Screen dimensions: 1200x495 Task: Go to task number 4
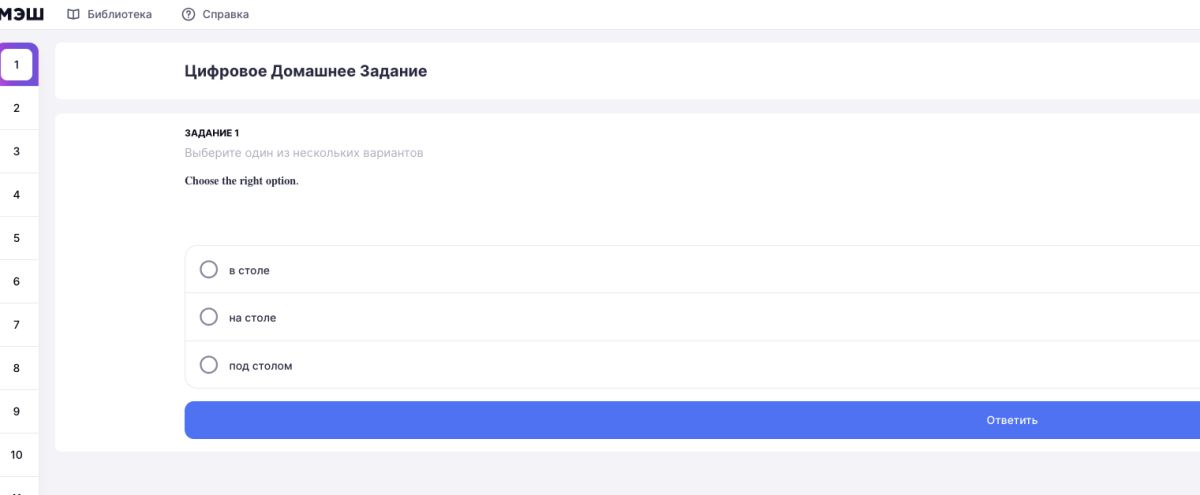coord(17,195)
